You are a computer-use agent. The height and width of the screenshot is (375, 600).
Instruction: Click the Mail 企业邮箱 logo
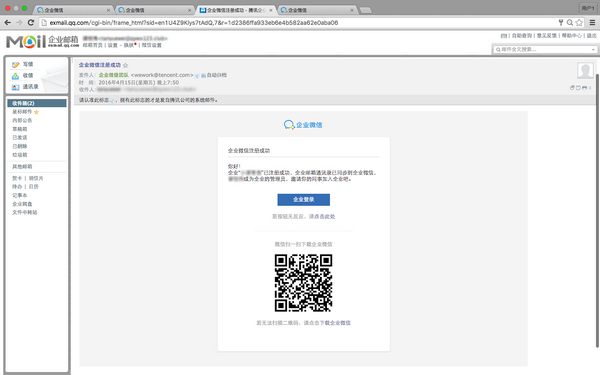click(42, 41)
